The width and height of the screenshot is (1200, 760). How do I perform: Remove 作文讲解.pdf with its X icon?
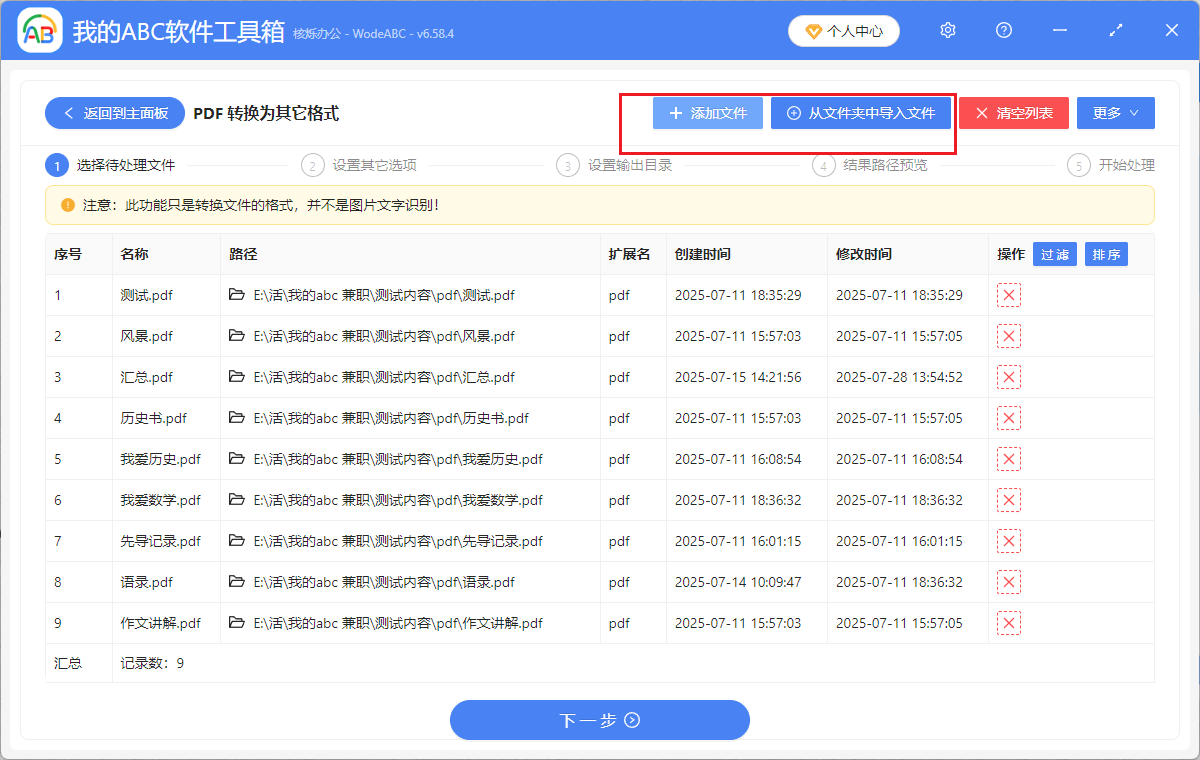click(x=1009, y=622)
